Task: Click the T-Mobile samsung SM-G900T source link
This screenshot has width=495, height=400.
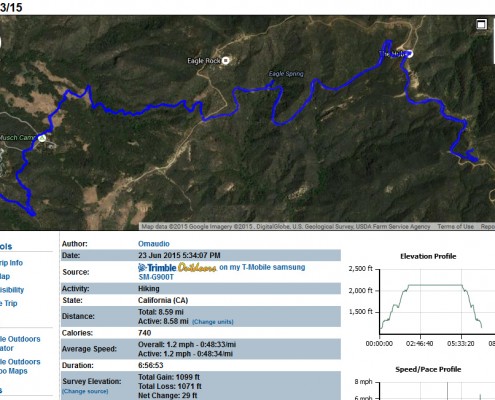Action: point(222,272)
